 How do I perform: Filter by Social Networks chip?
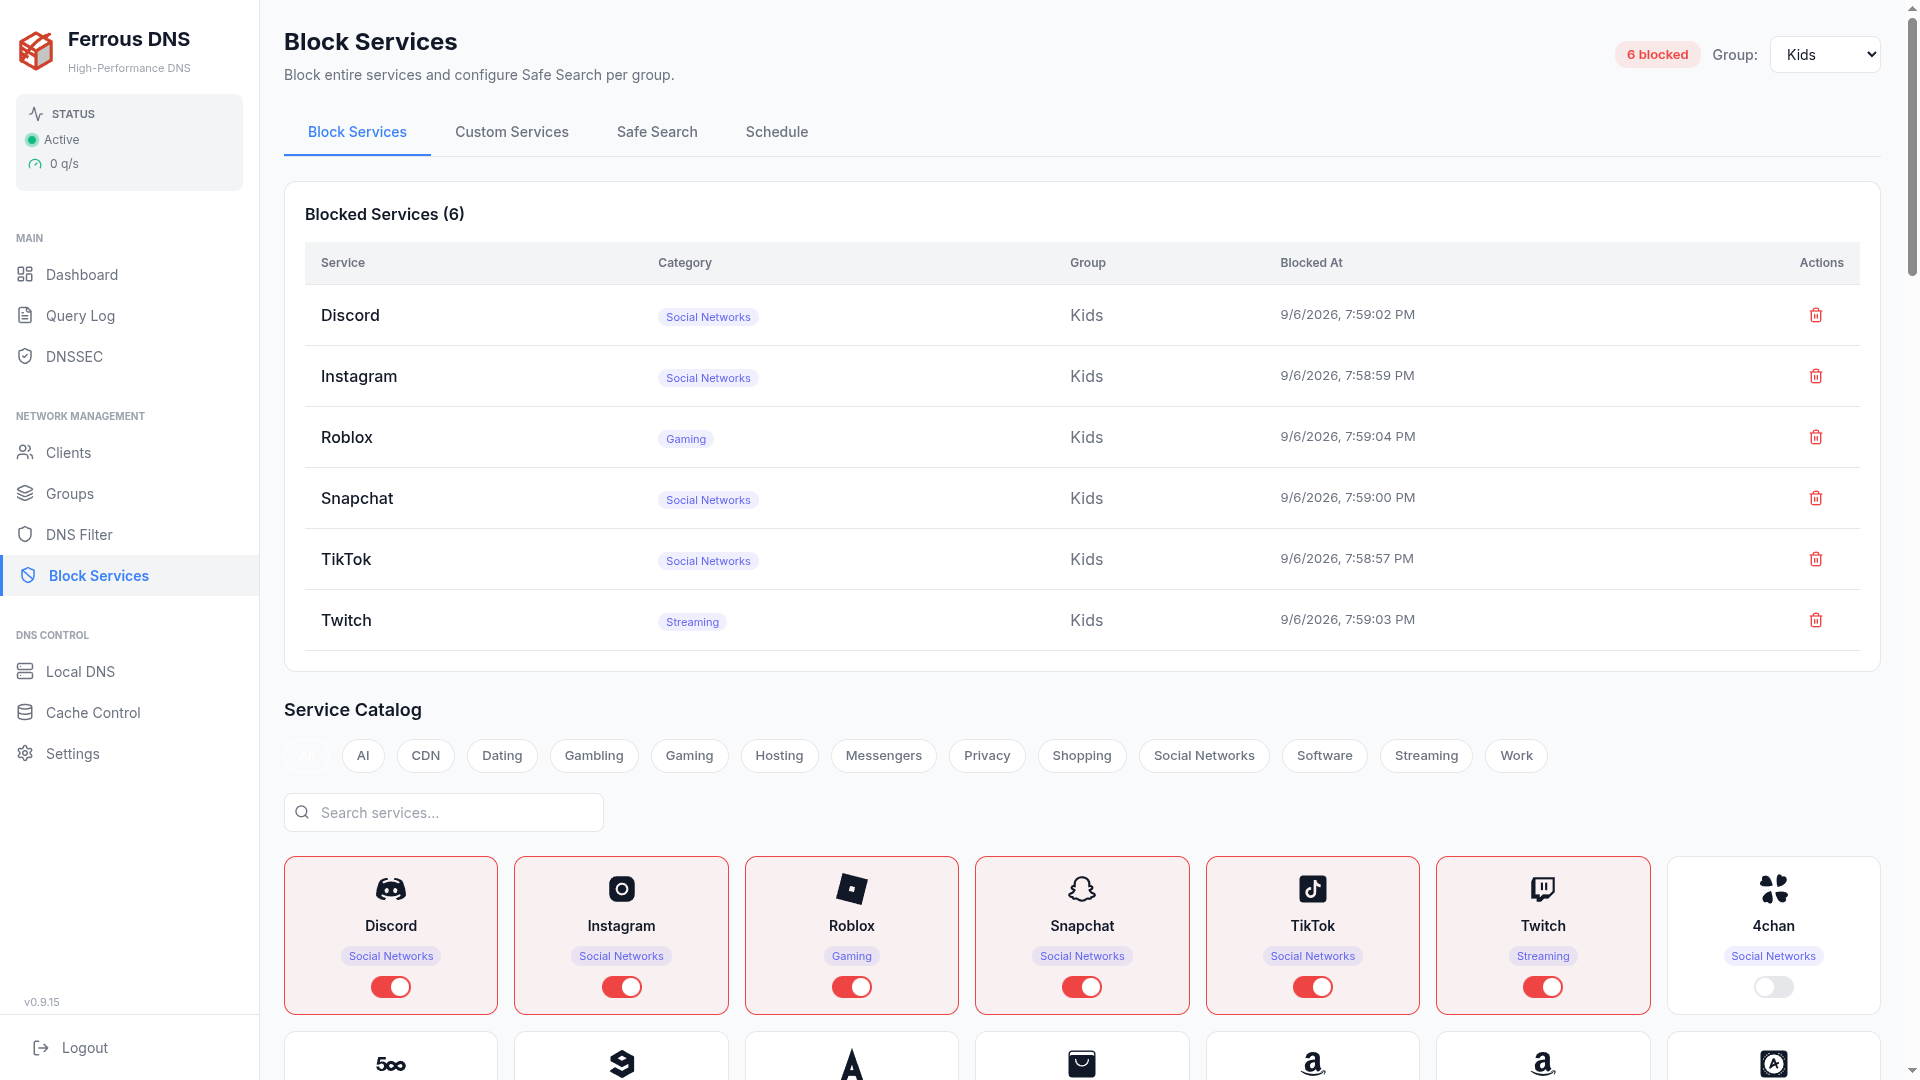click(x=1204, y=756)
